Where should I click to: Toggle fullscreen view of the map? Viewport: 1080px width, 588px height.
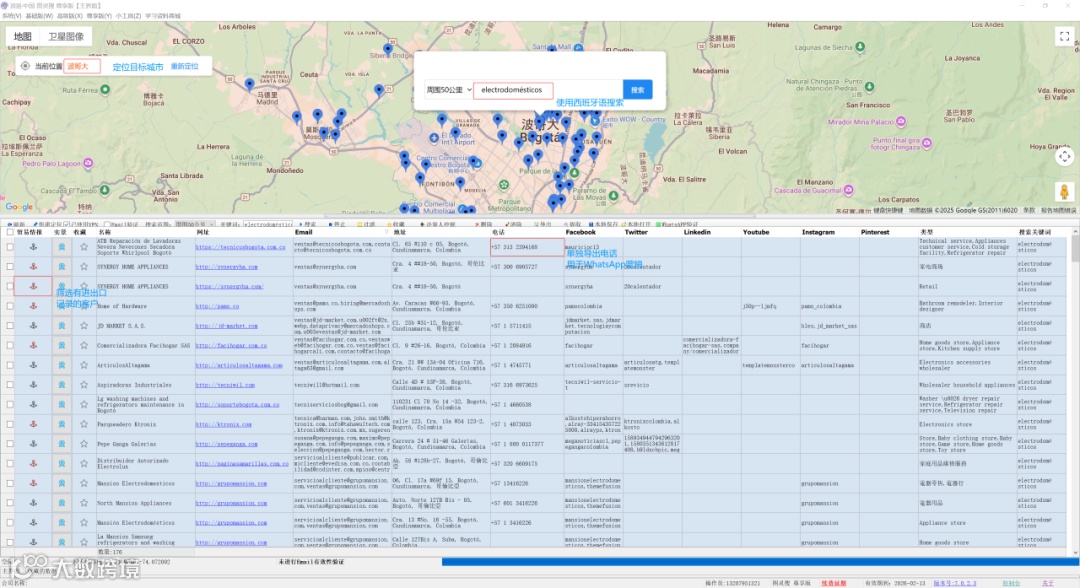click(x=1064, y=36)
